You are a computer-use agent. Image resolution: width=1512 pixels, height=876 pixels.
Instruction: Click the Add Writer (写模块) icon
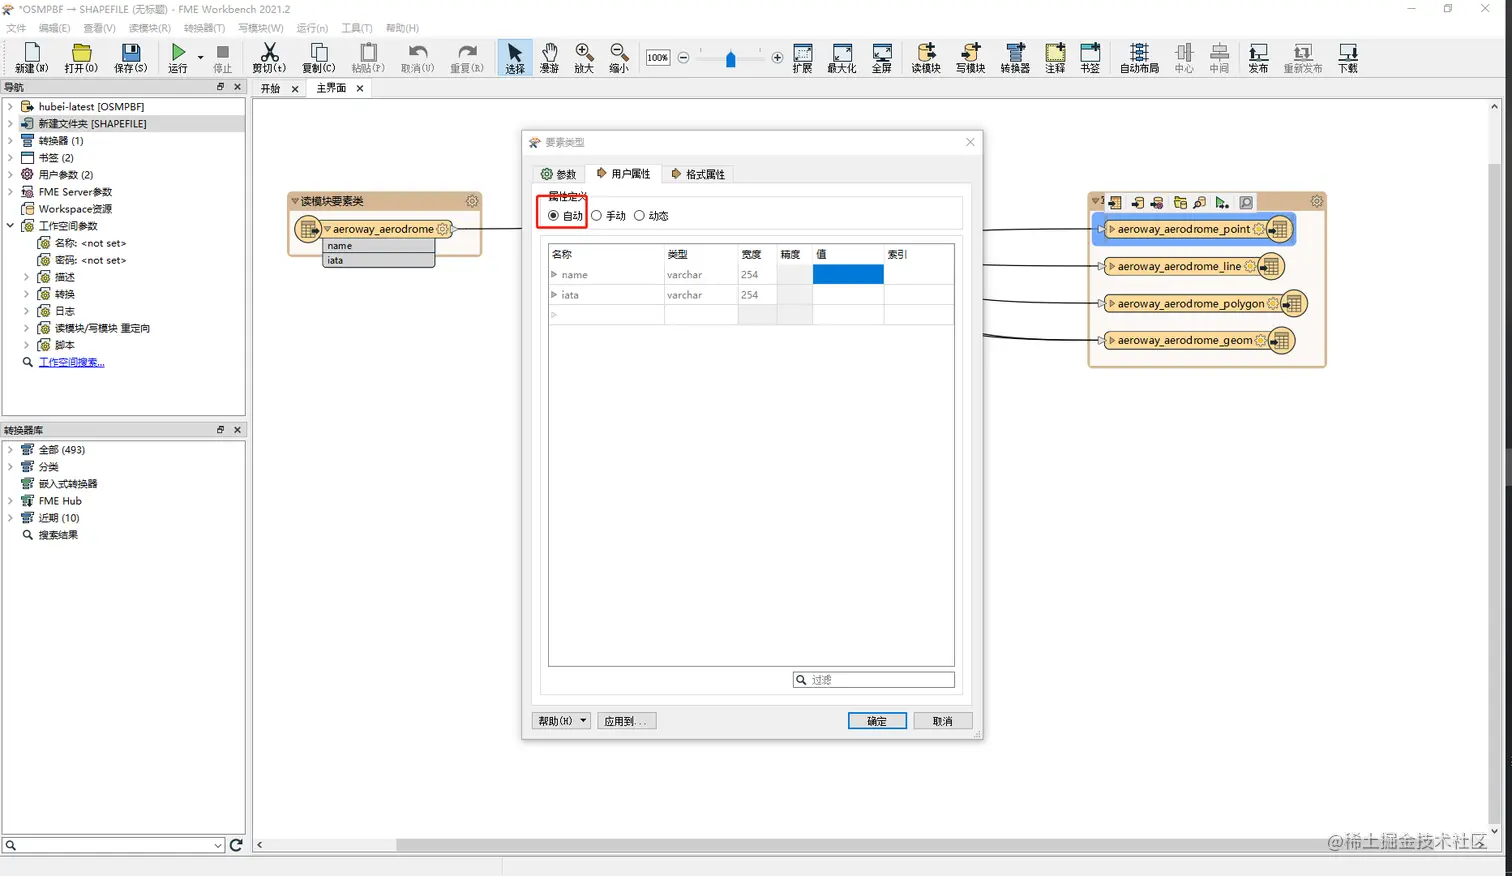[x=970, y=58]
